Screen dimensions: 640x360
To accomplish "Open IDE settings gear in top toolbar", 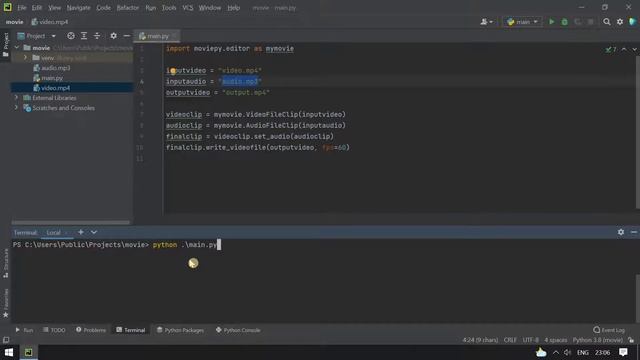I will (x=620, y=22).
